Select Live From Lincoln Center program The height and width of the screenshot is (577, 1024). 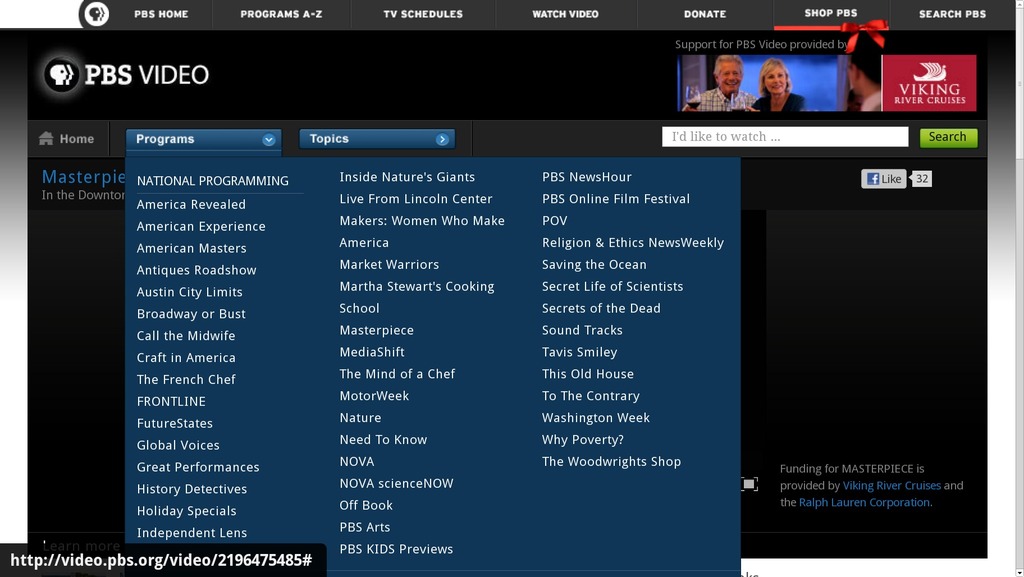click(416, 198)
